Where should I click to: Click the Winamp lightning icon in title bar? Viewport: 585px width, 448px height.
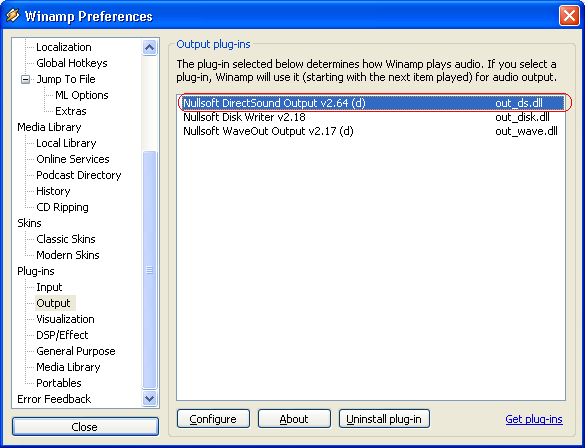tap(13, 16)
